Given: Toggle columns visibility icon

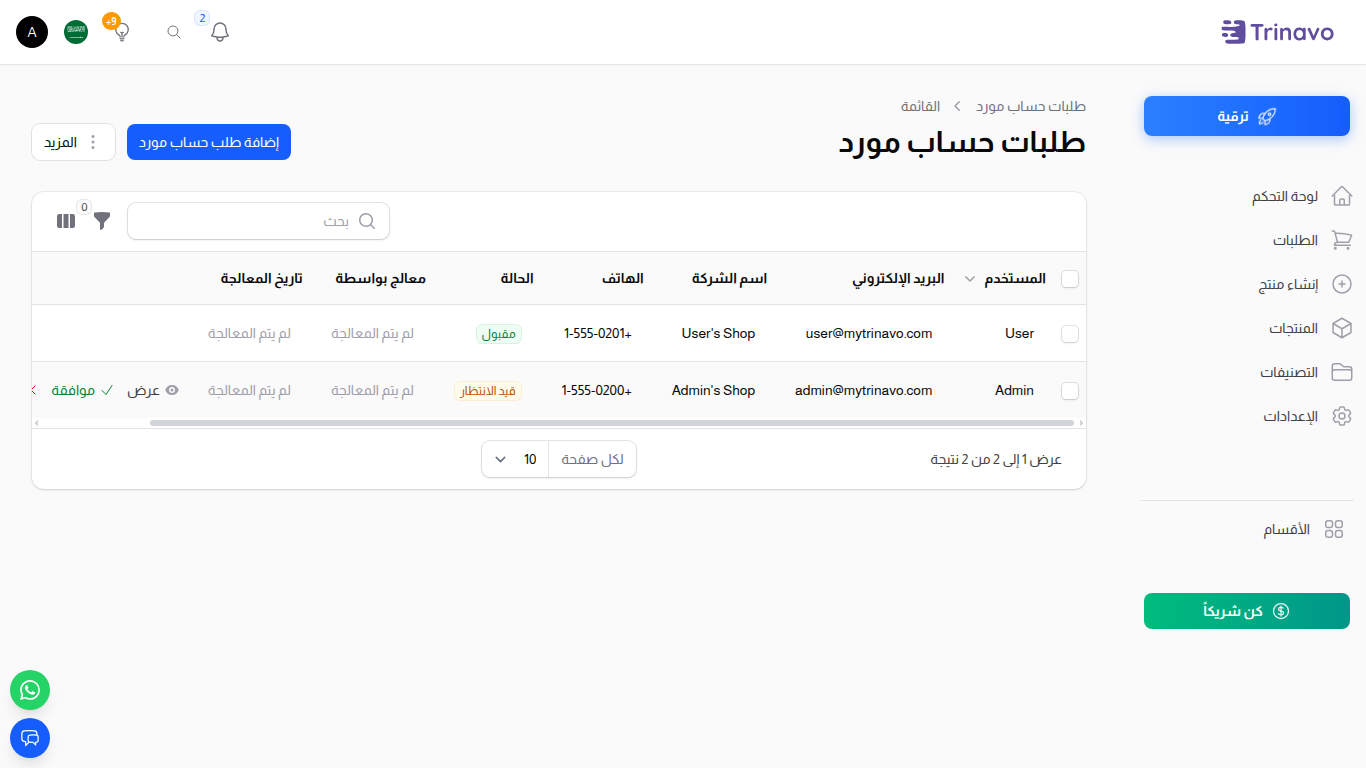Looking at the screenshot, I should [x=66, y=221].
